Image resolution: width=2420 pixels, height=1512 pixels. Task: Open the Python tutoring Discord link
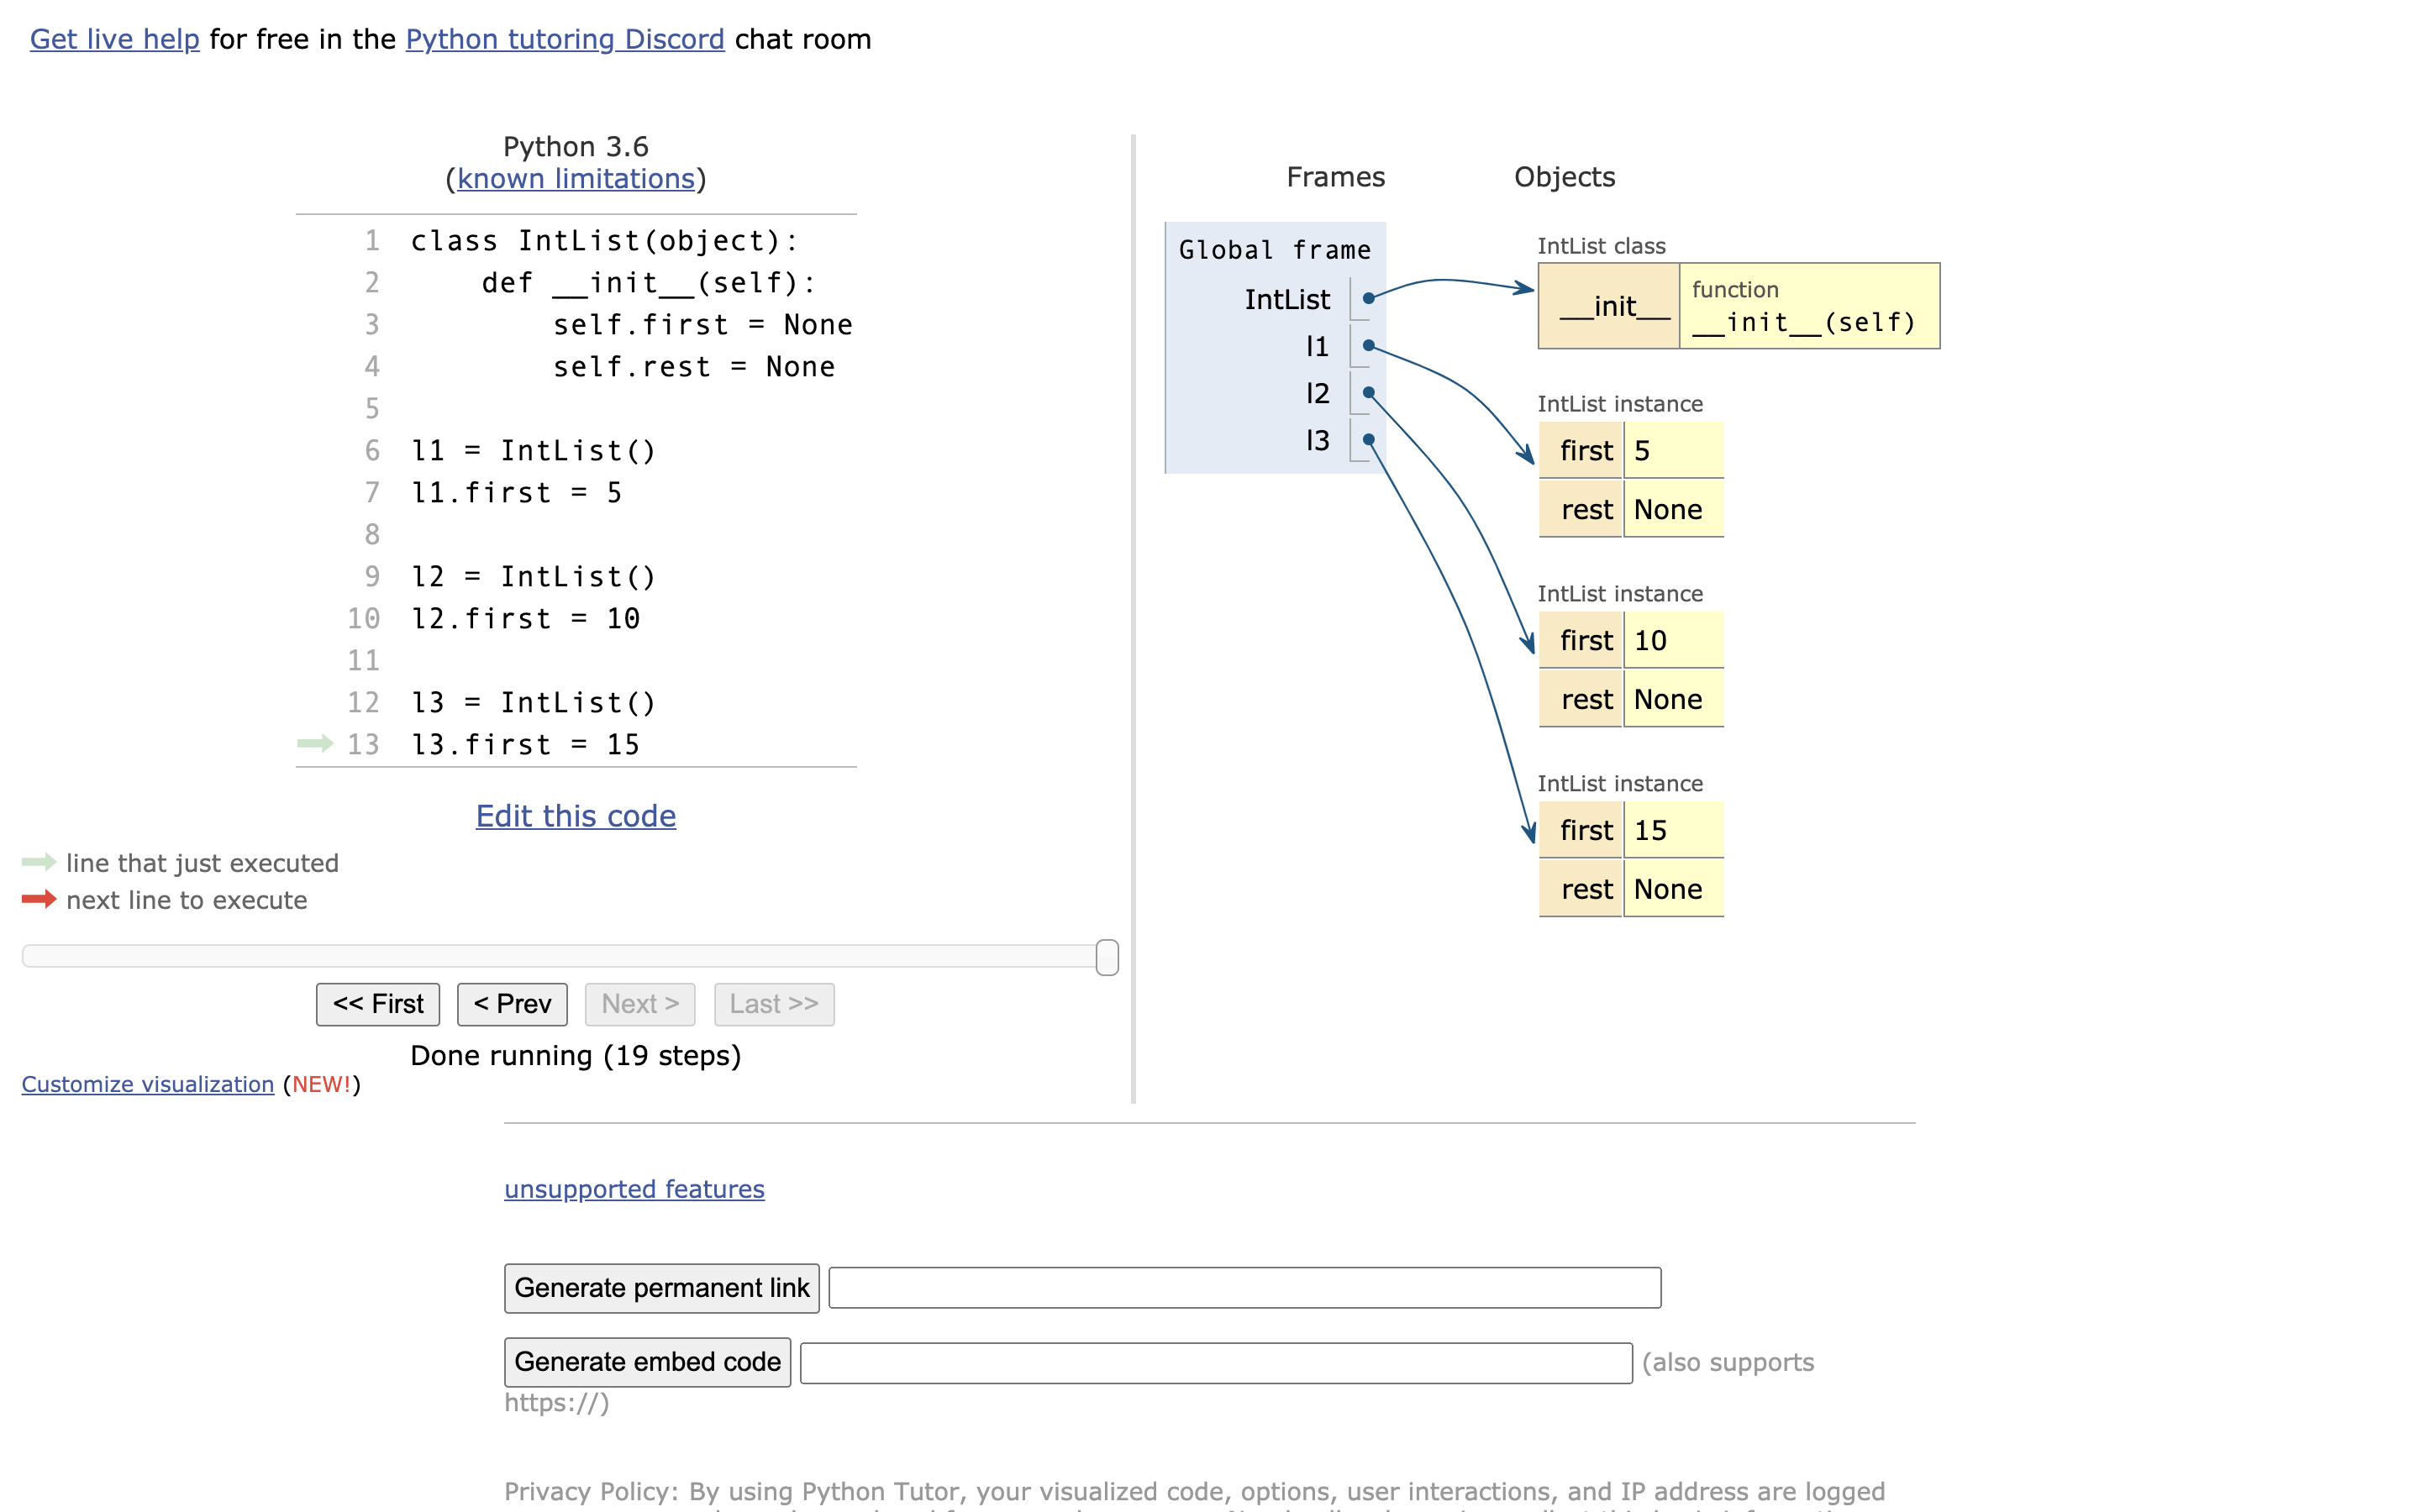pyautogui.click(x=565, y=39)
